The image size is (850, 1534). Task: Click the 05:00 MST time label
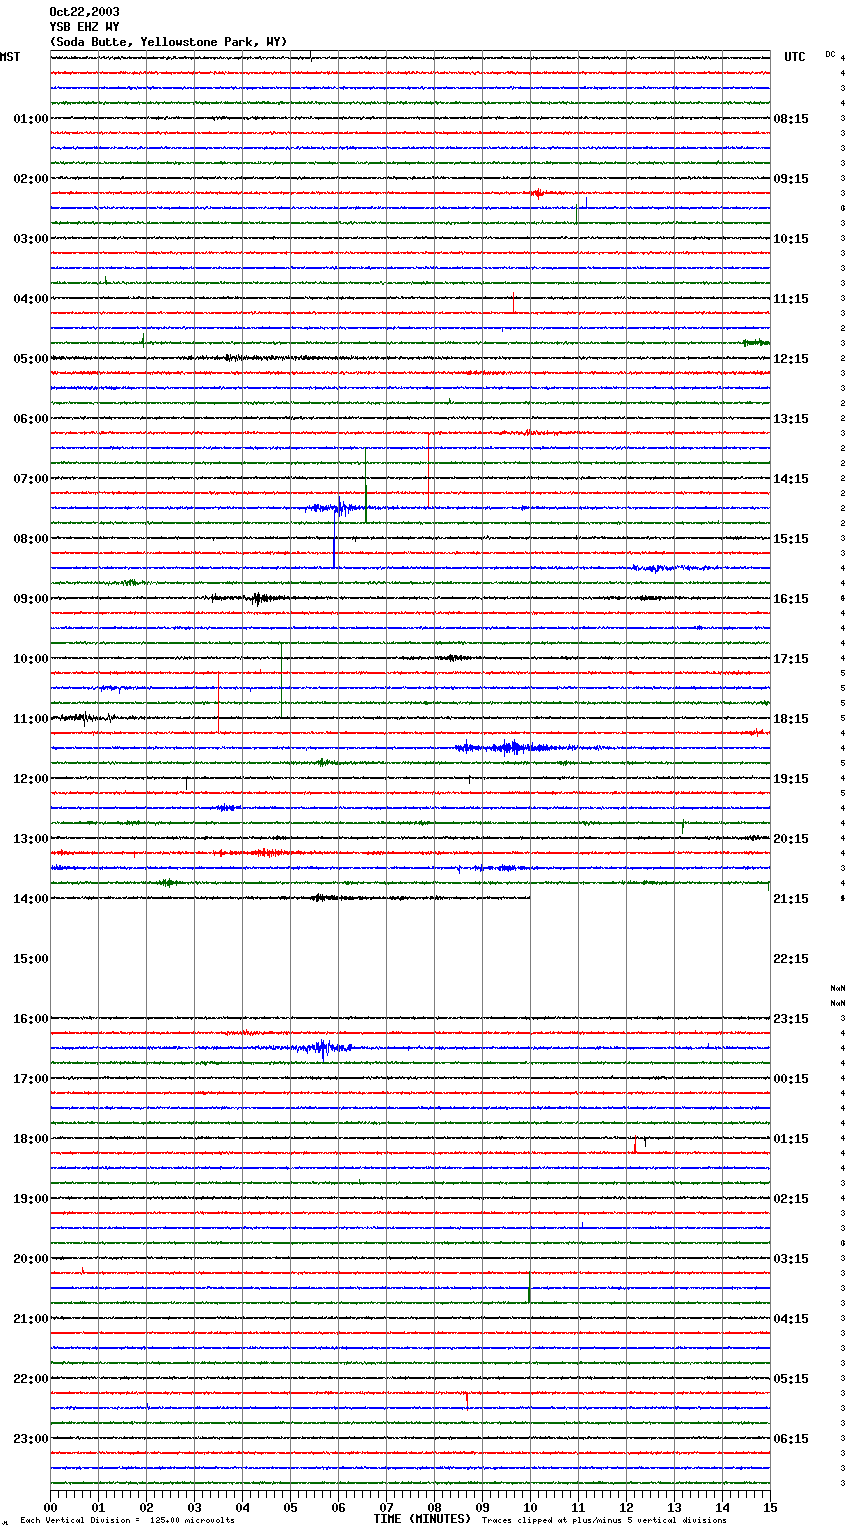[31, 359]
